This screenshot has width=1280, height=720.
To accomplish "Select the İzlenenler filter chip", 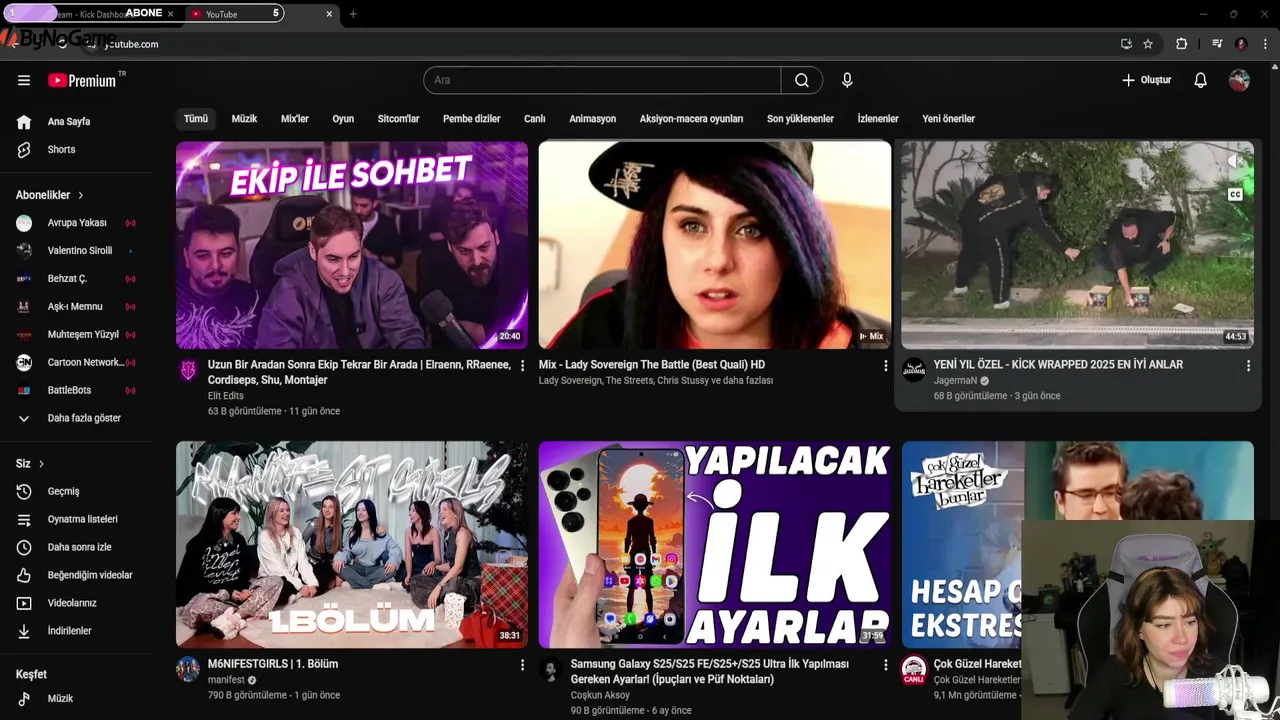I will coord(878,118).
